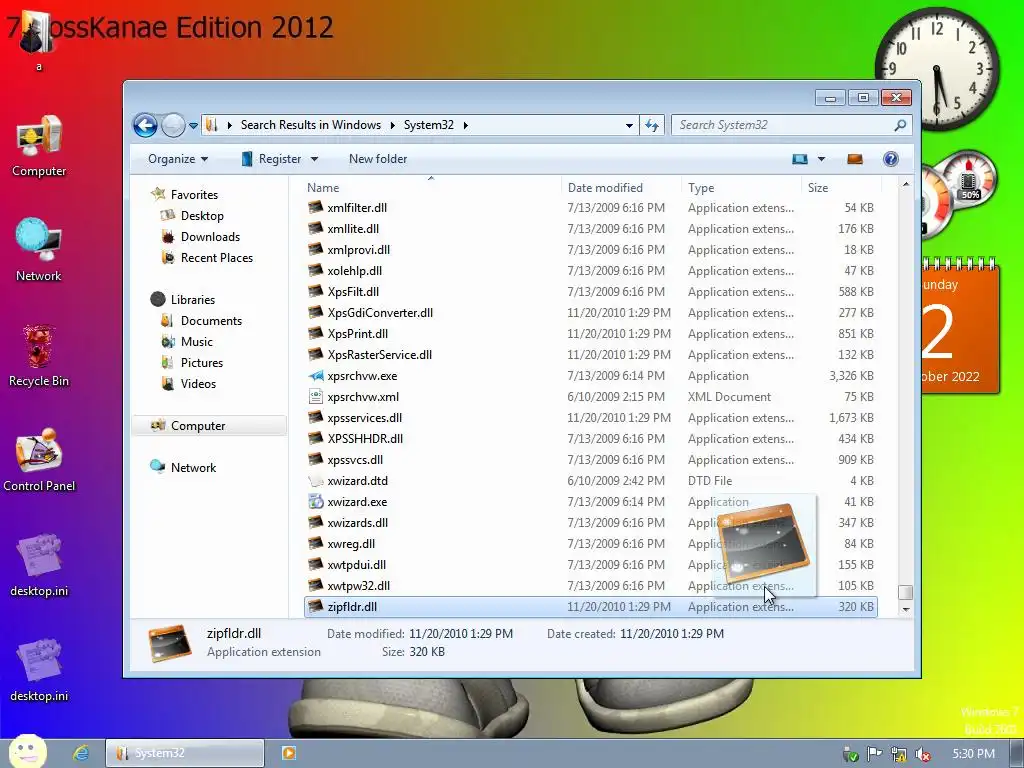The height and width of the screenshot is (768, 1024).
Task: Open the recent pages dropdown beside Forward
Action: pos(193,125)
